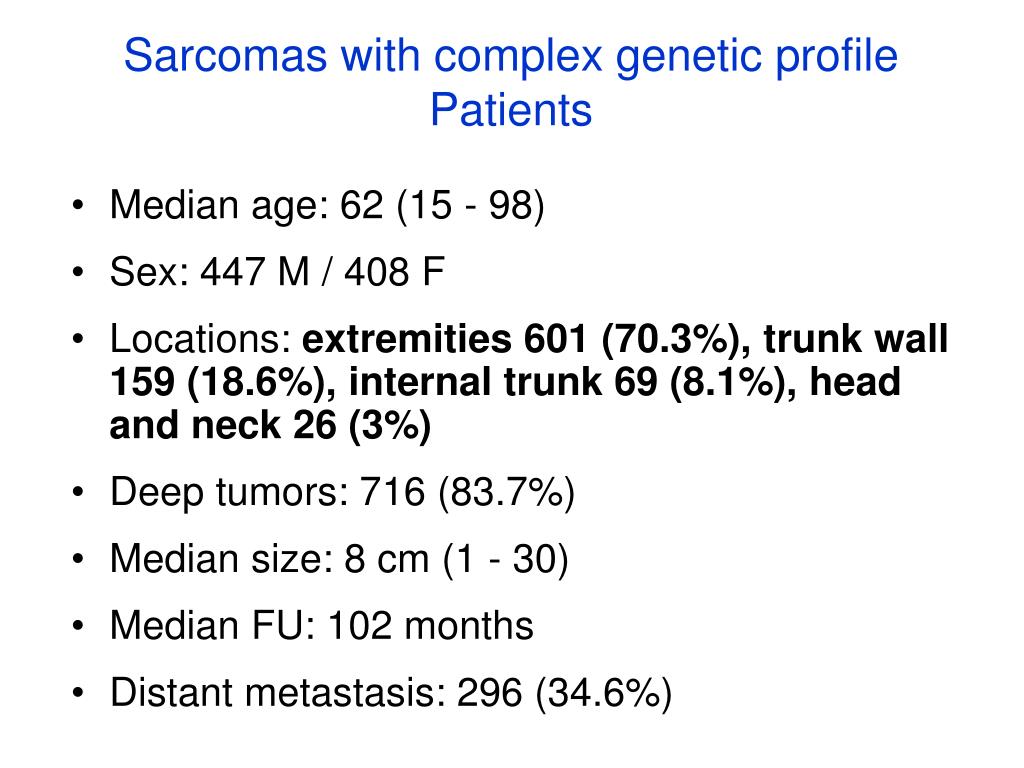Click the bullet point before 'Median age'
Screen dimensions: 1024x768
78,206
